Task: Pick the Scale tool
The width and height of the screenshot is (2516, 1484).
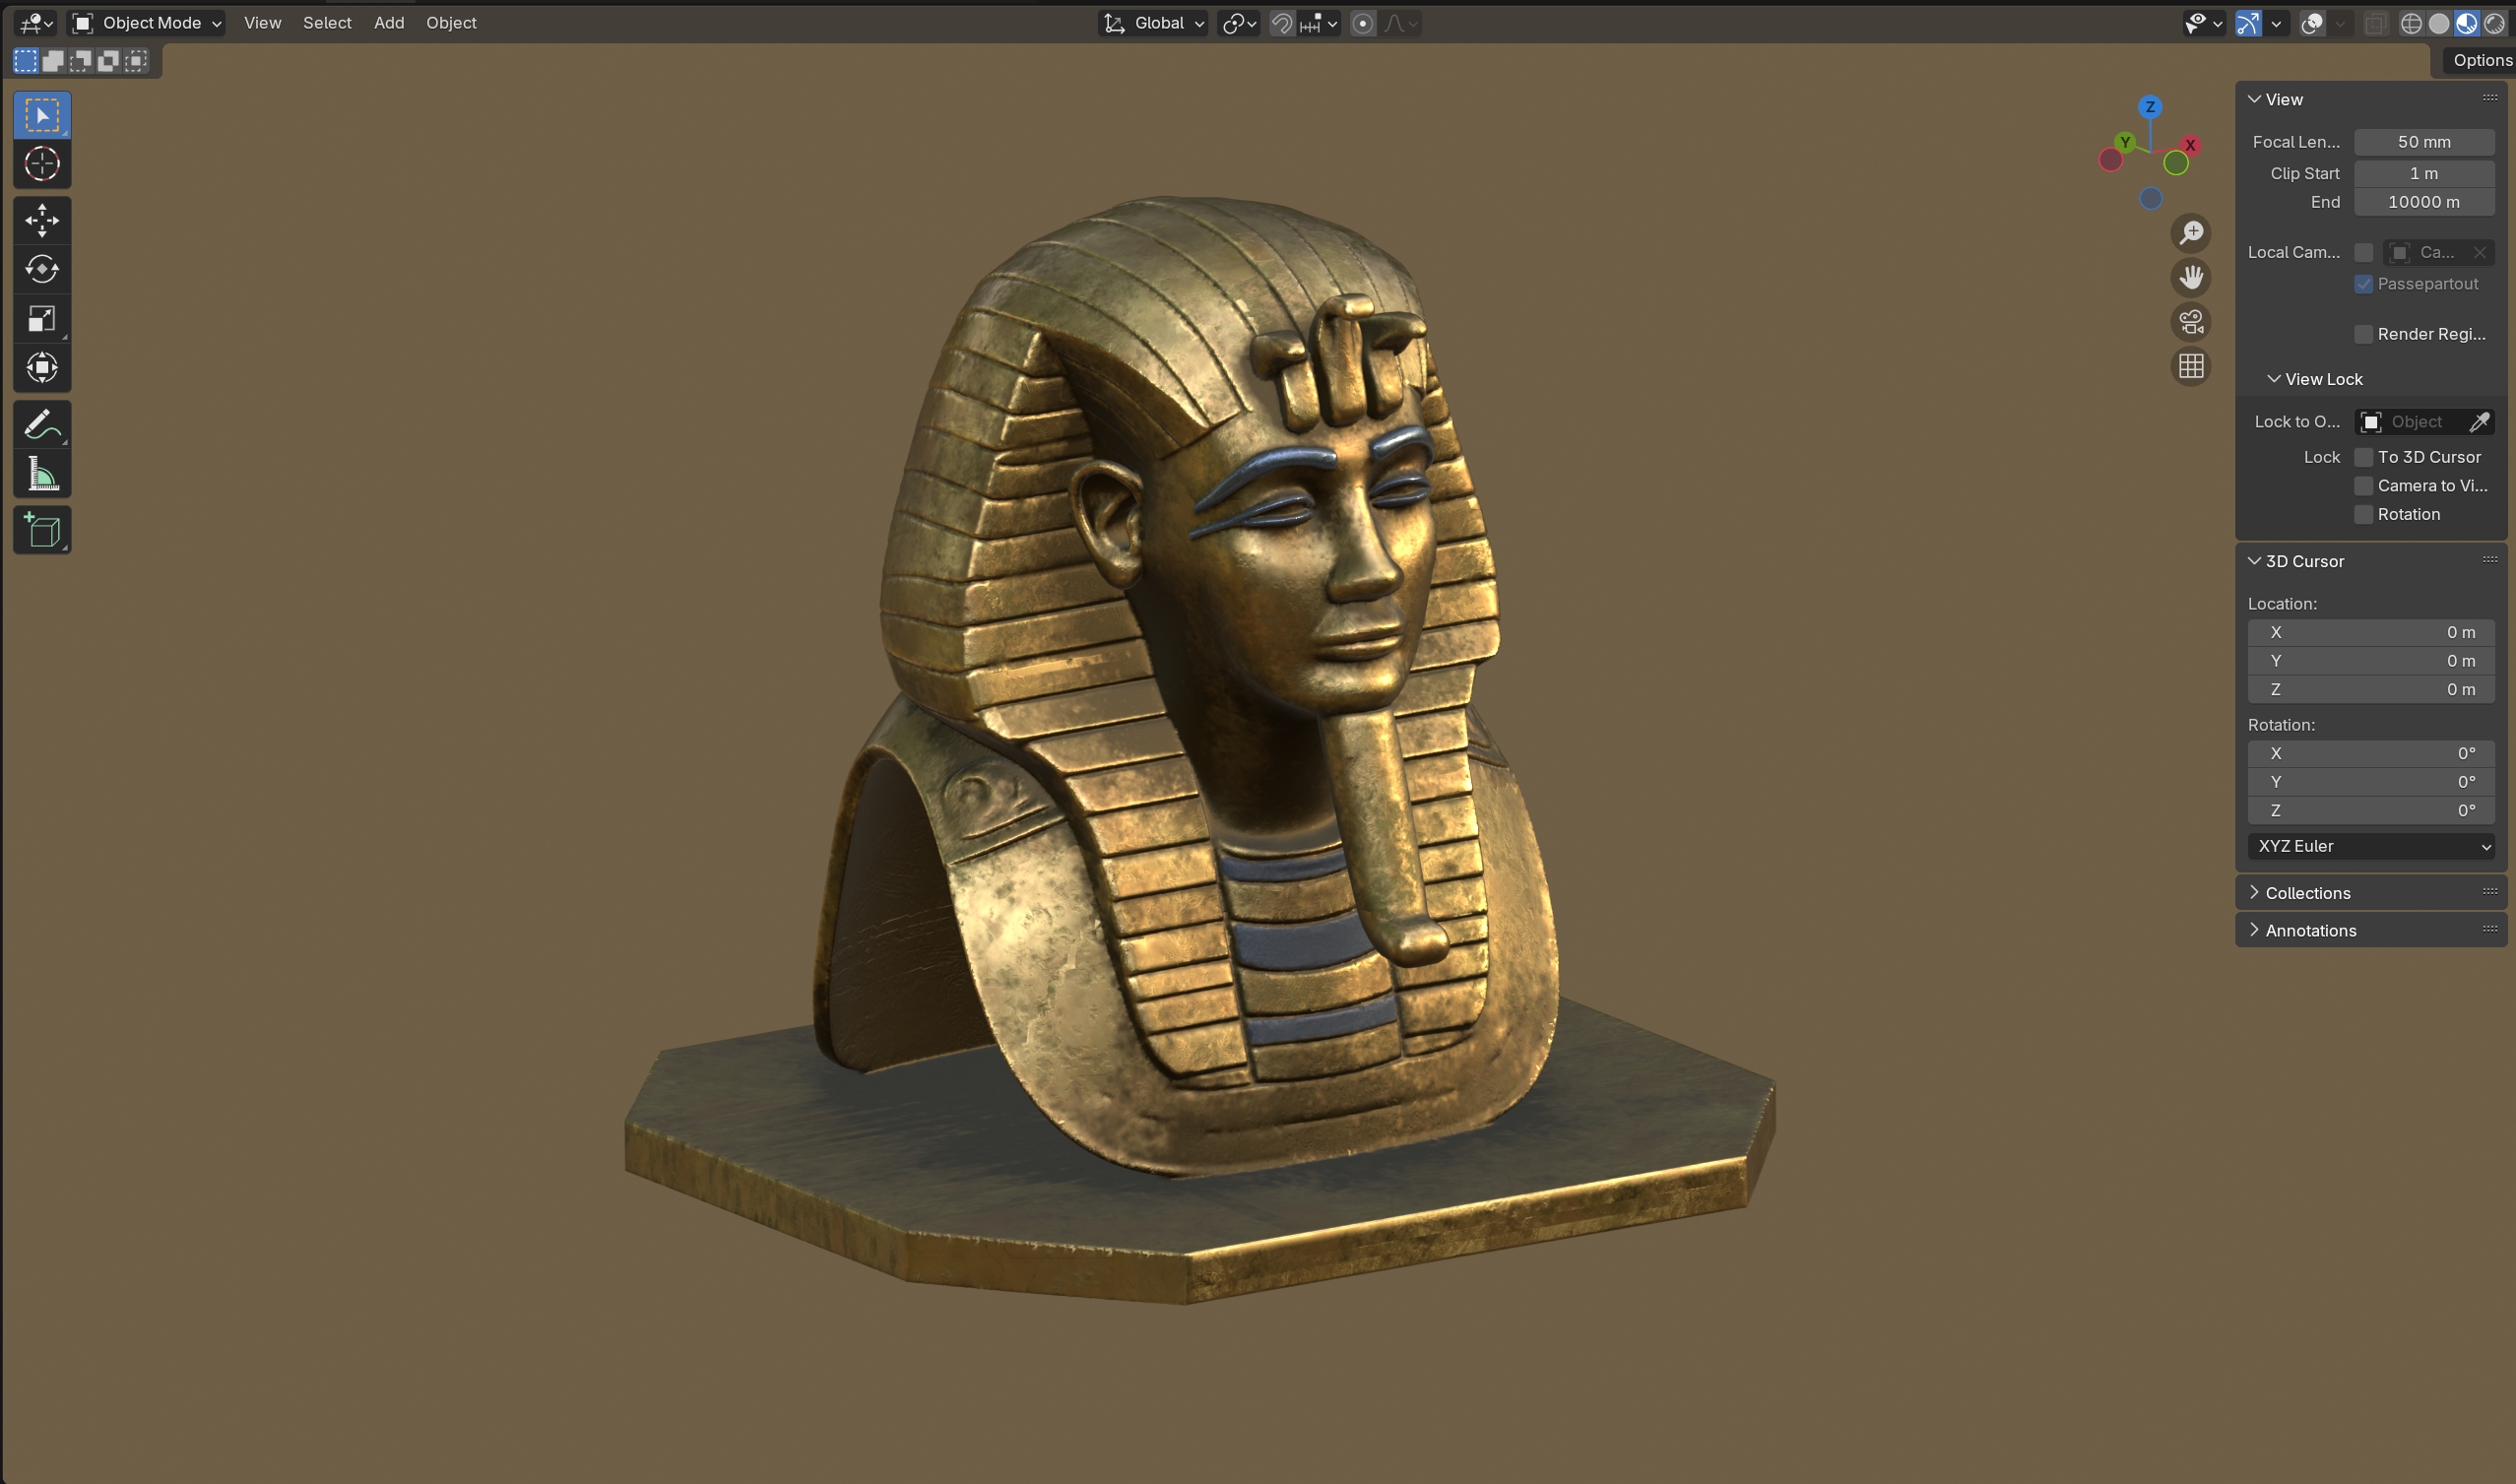Action: 42,319
